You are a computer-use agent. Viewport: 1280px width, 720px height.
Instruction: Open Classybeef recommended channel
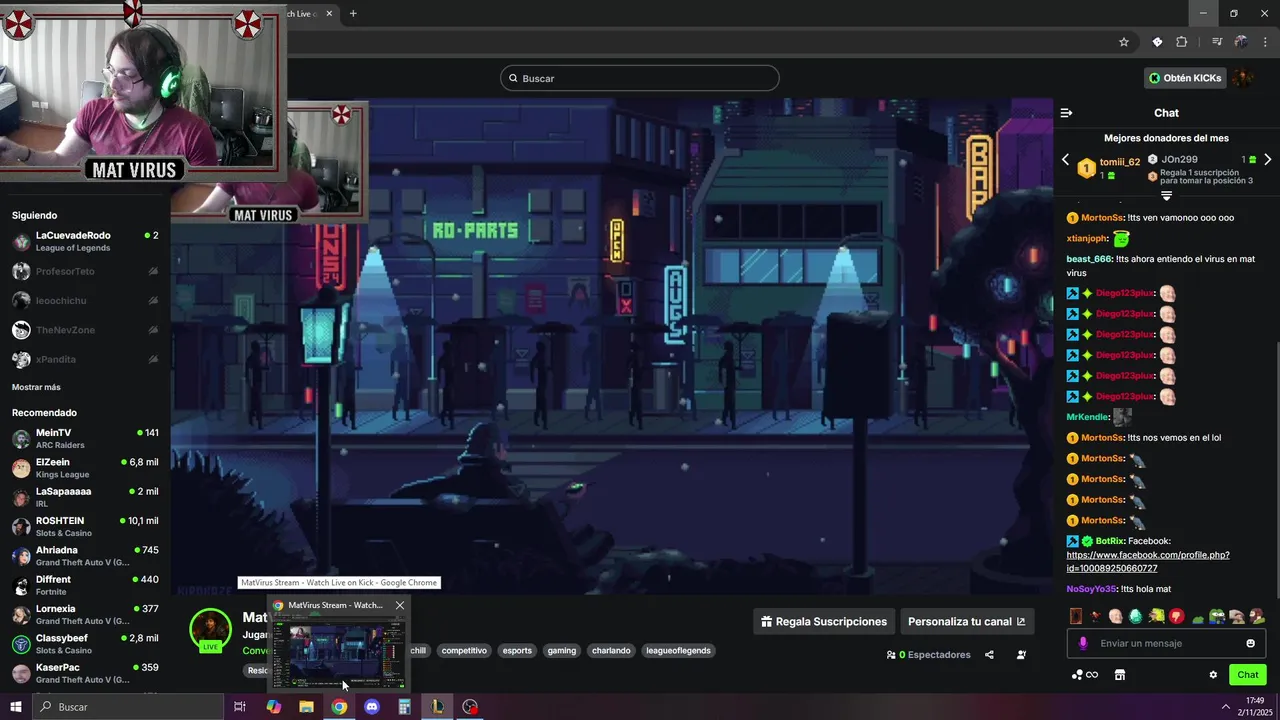click(85, 644)
